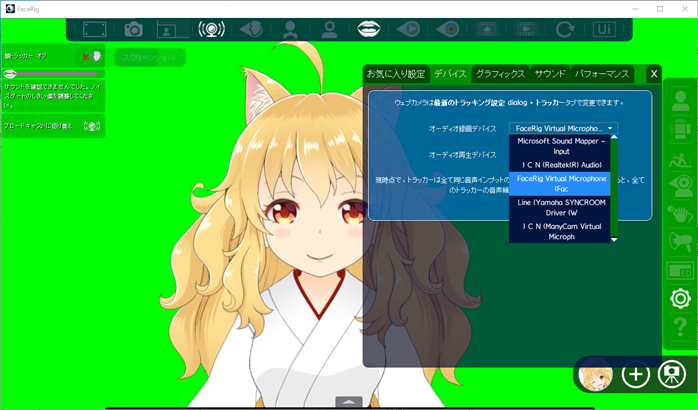Click the eye tracking camera icon in sidebar

click(x=680, y=186)
